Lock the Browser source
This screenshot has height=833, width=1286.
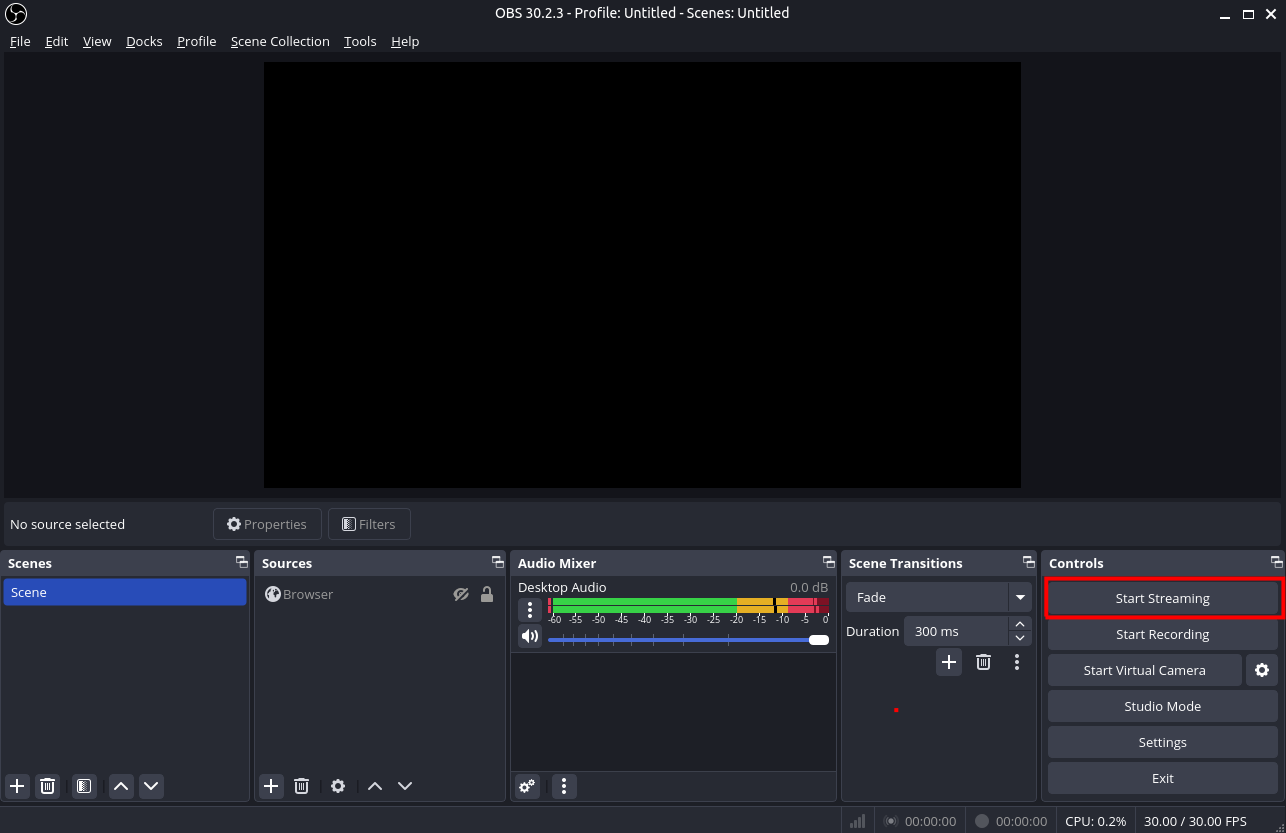(x=487, y=594)
